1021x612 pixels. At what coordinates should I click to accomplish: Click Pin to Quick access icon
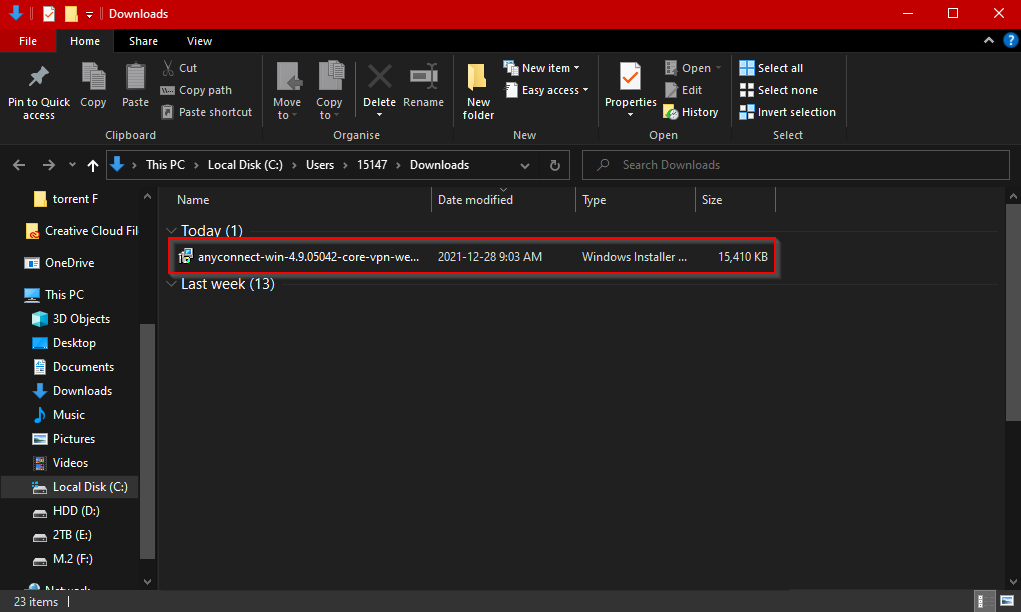tap(38, 77)
